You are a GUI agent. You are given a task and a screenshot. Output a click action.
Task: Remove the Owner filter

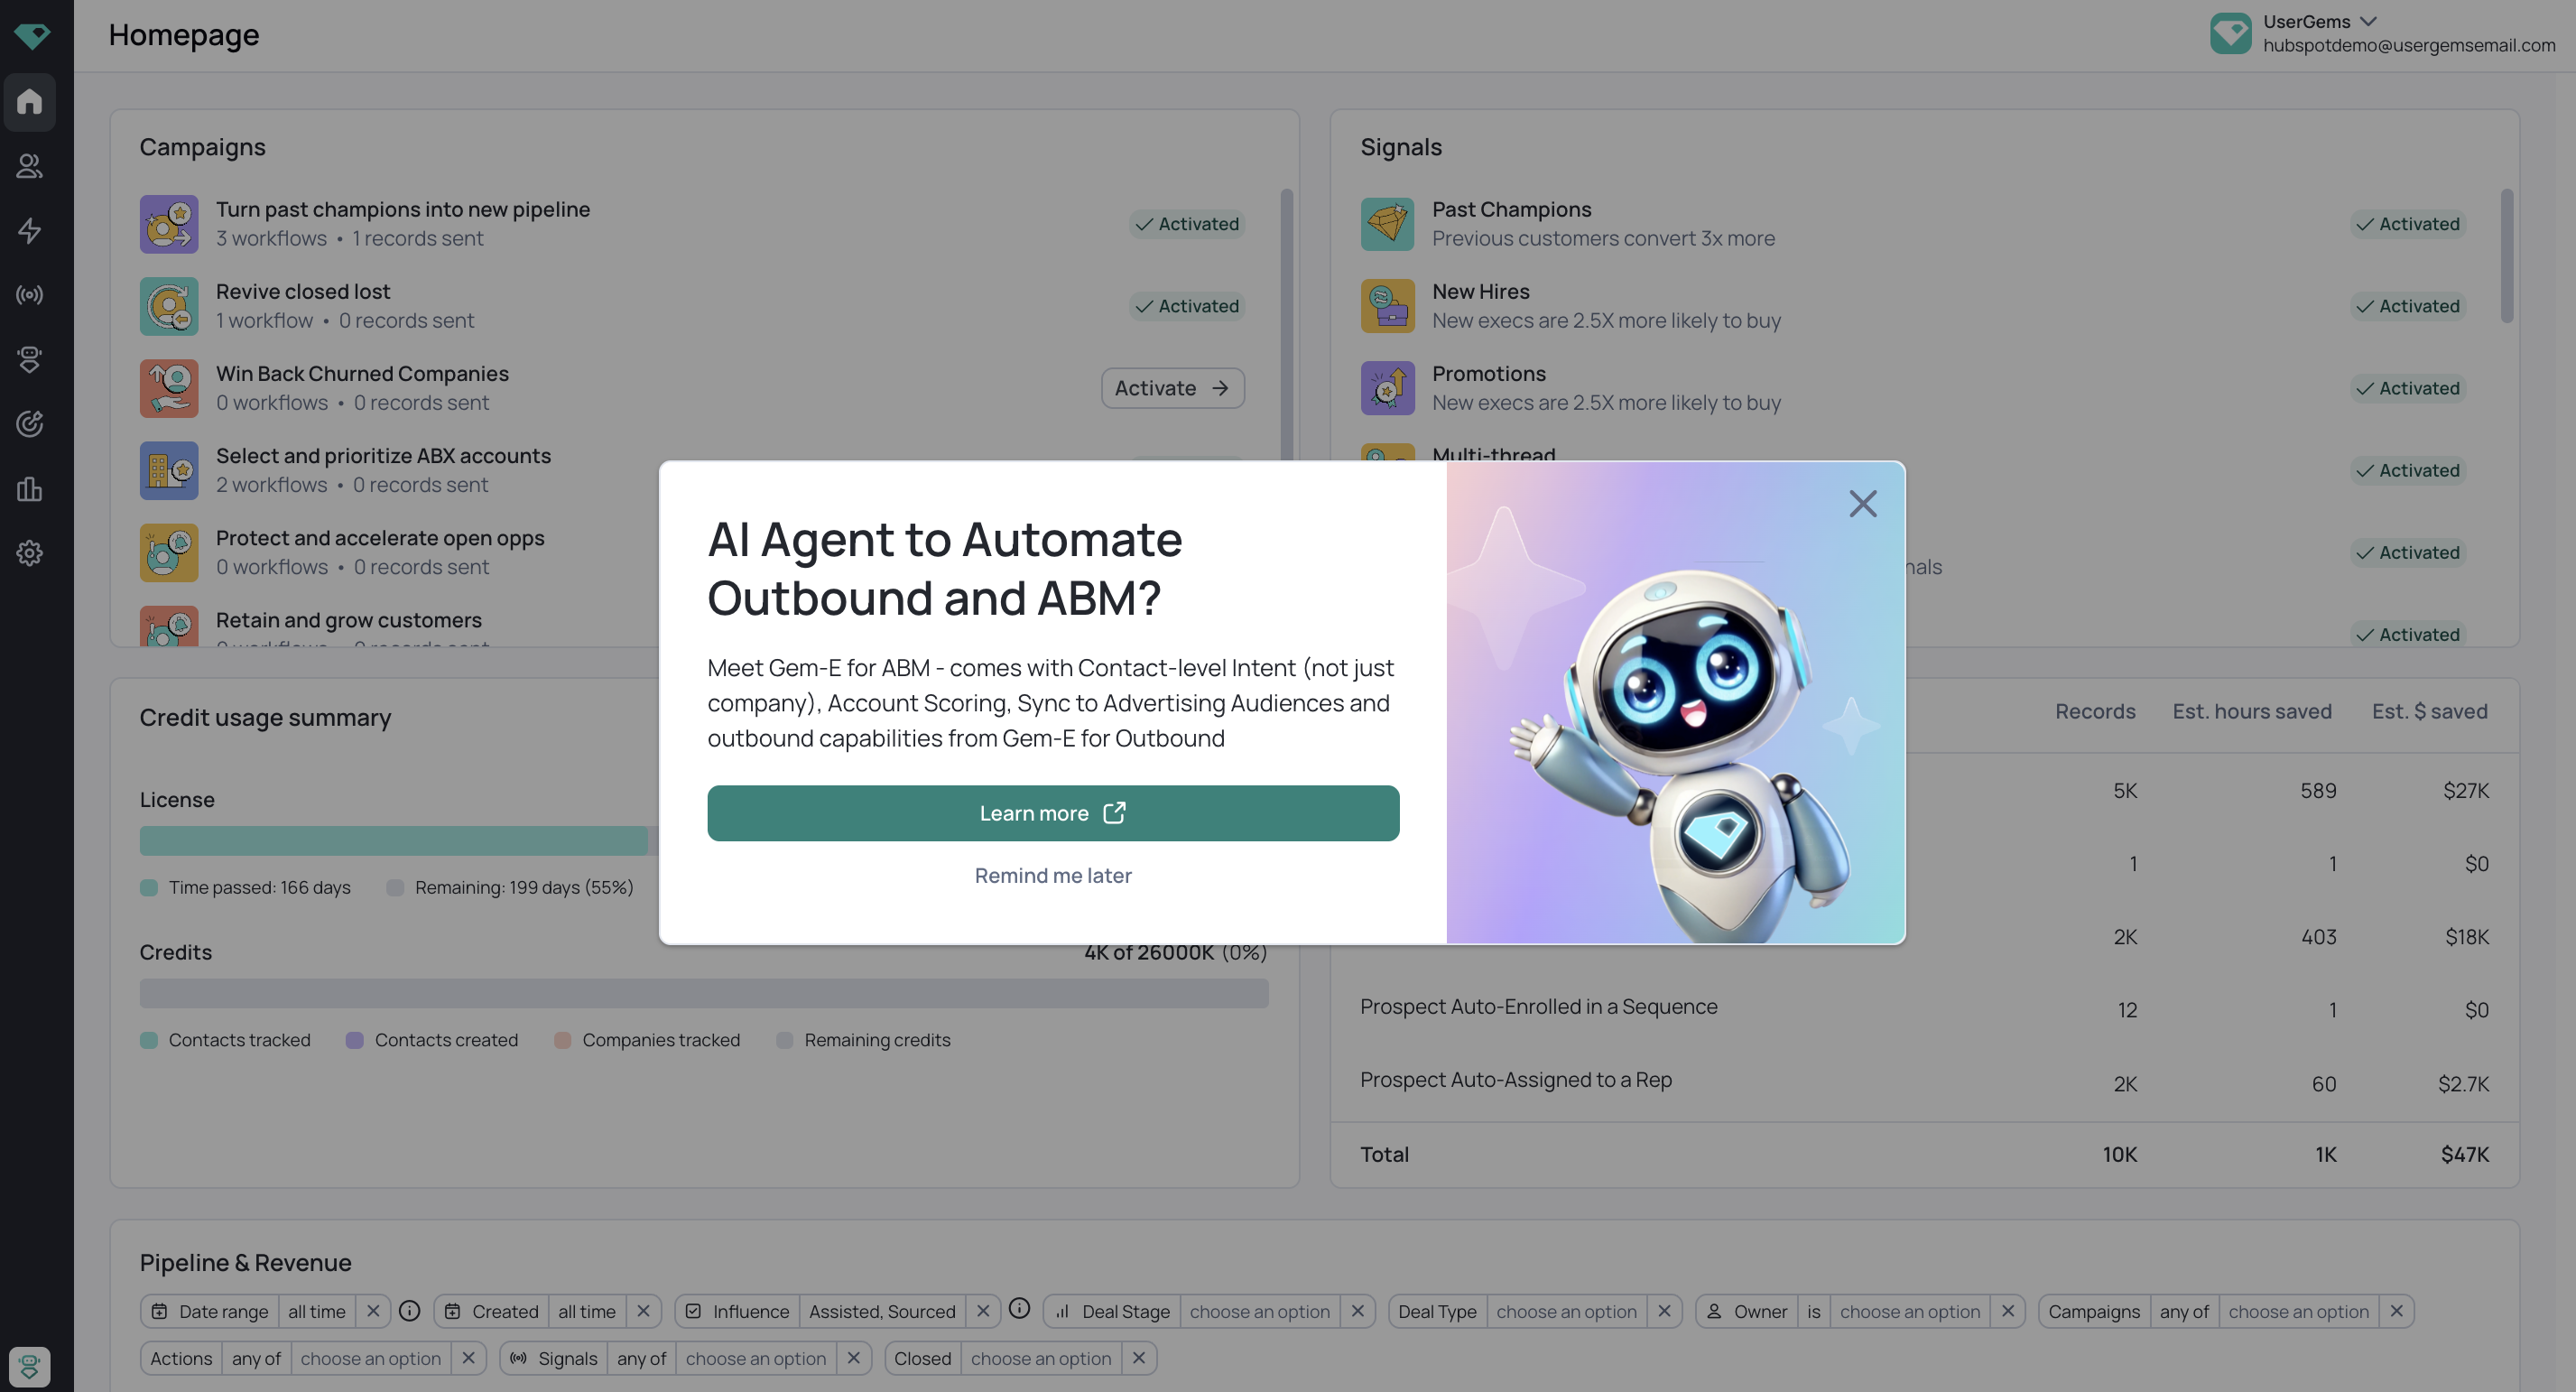[x=2007, y=1311]
